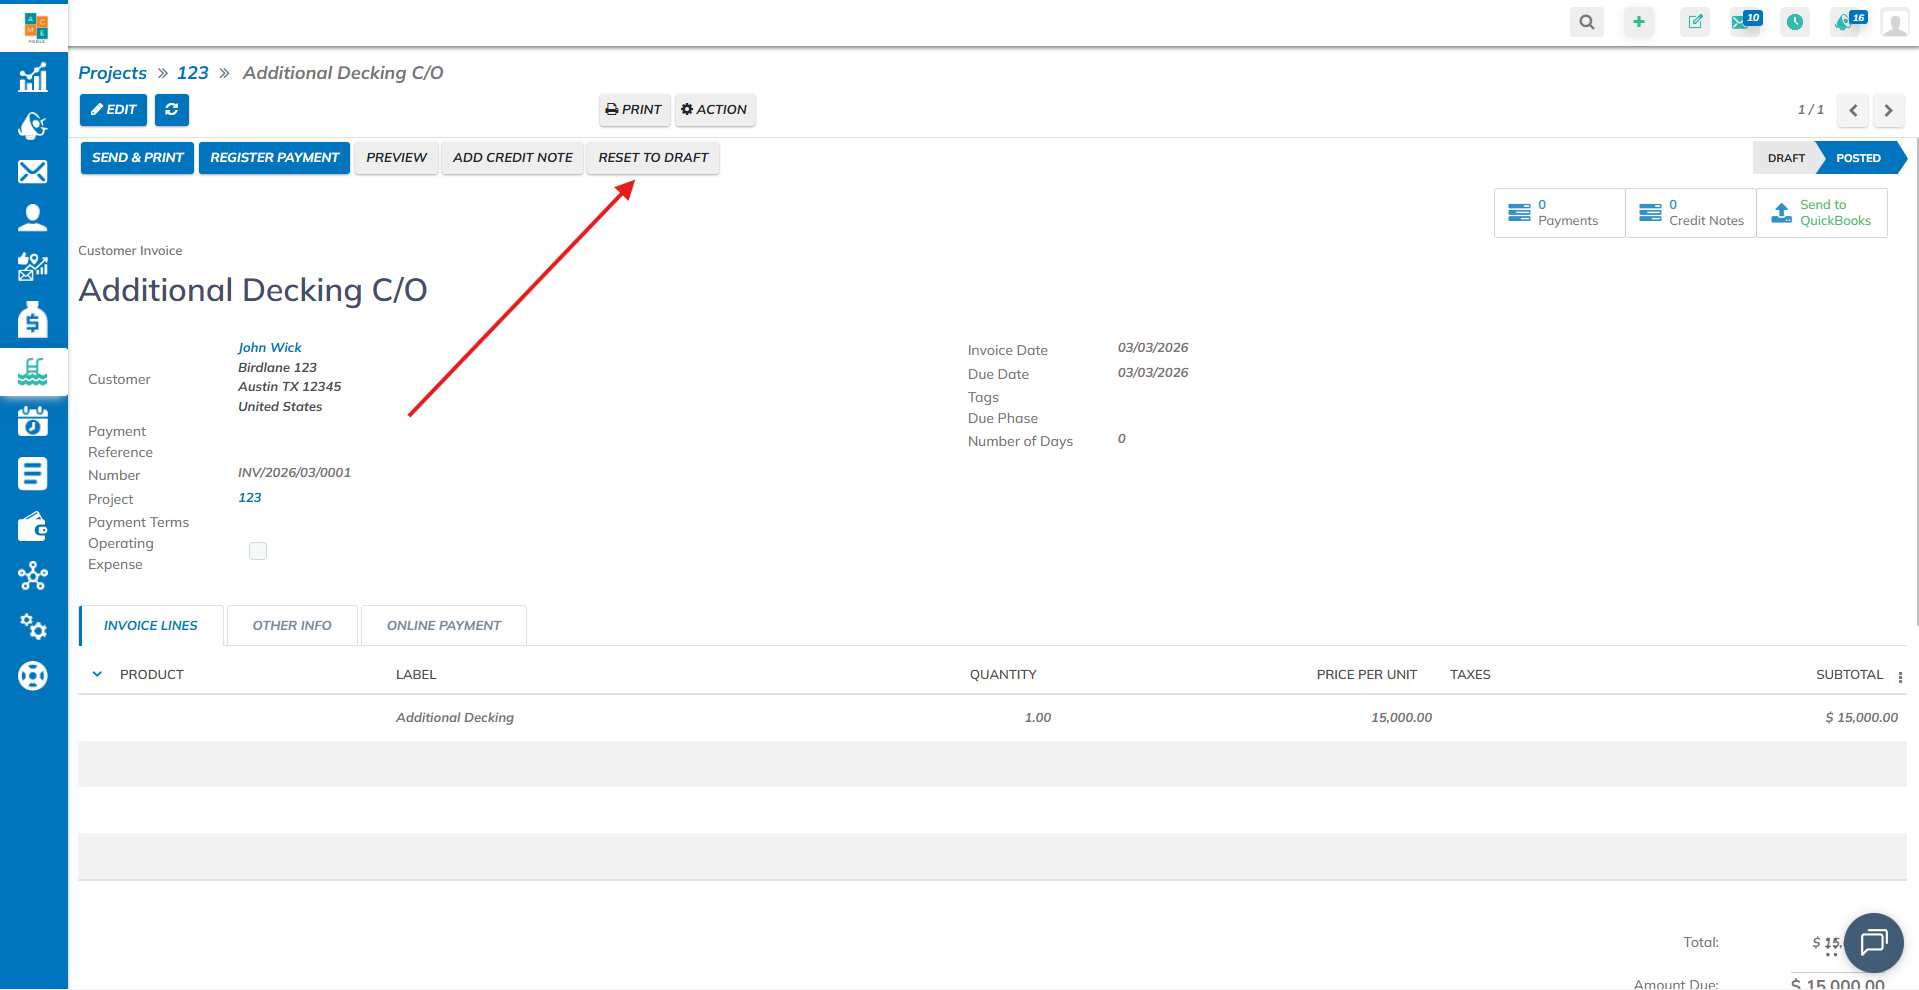The width and height of the screenshot is (1919, 990).
Task: Open notifications bell with 16 badge
Action: pos(1845,22)
